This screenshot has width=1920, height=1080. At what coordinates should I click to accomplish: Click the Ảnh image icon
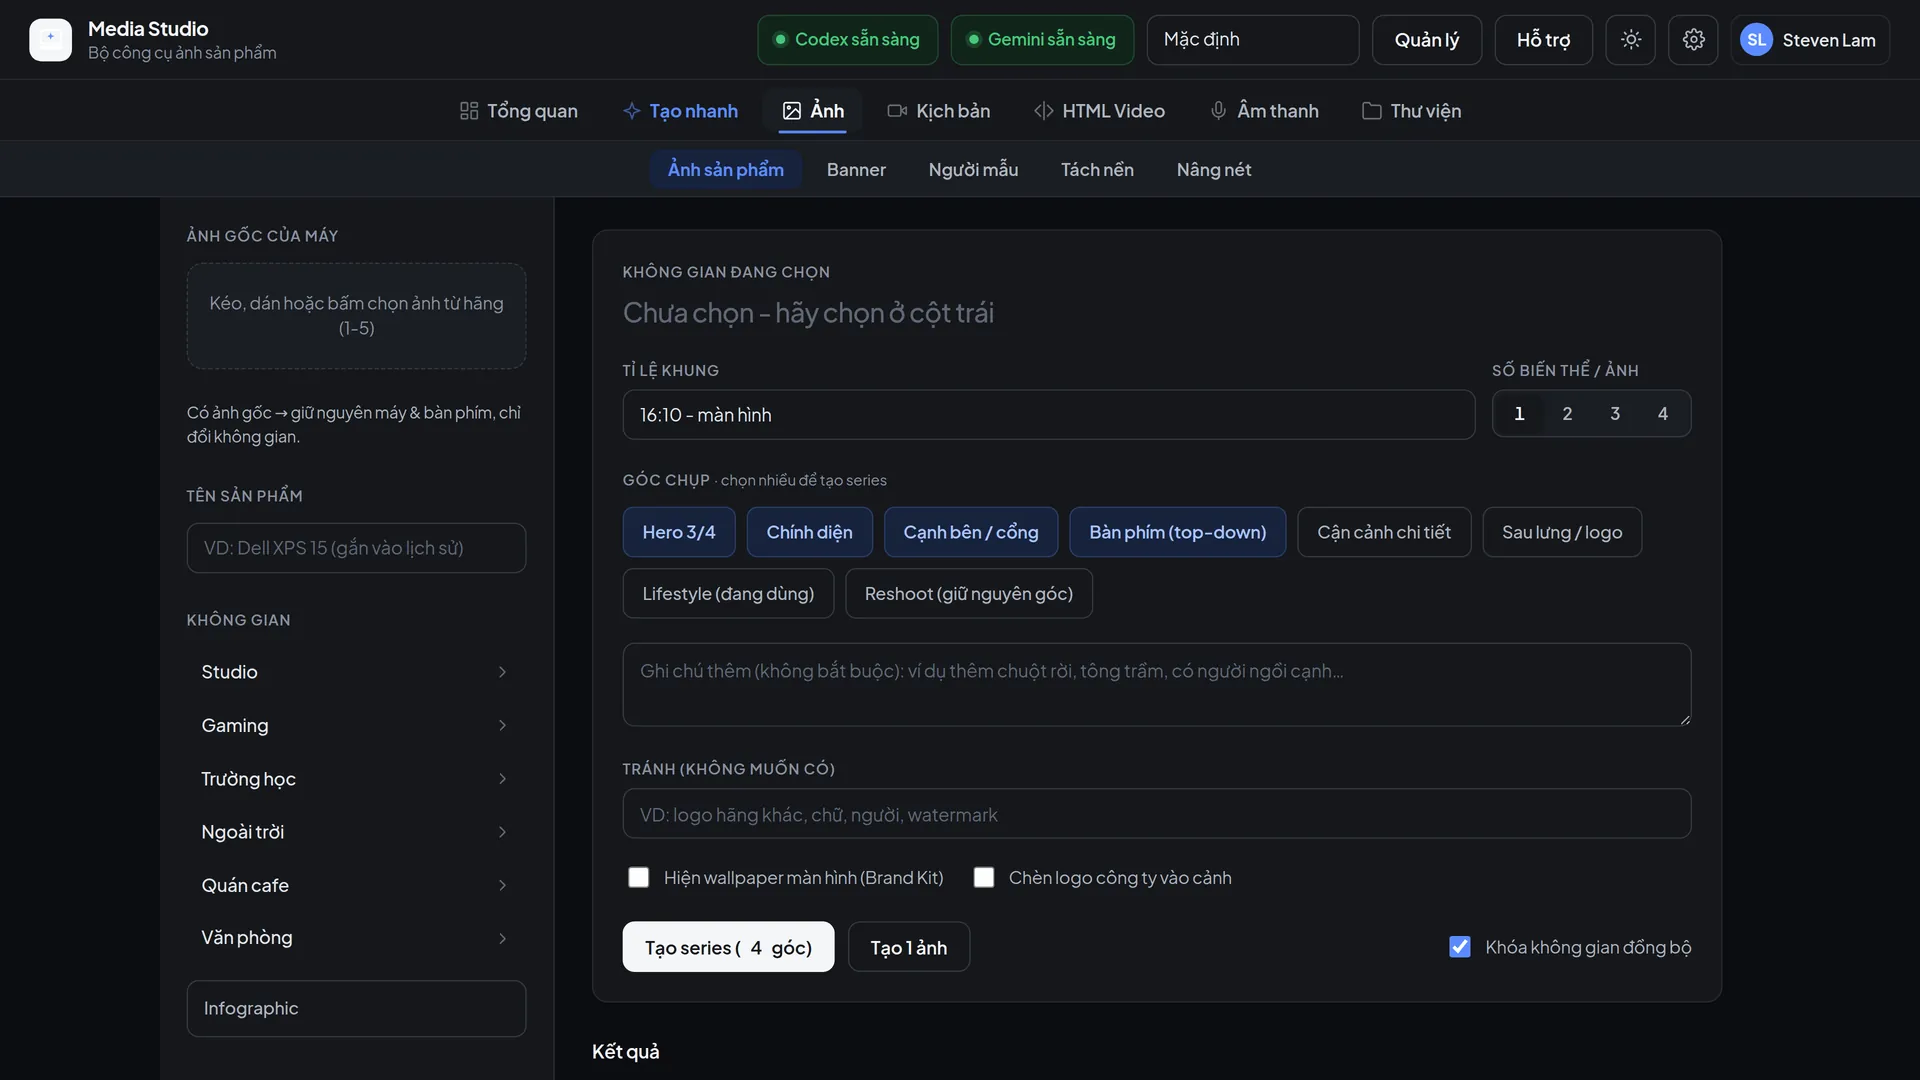pyautogui.click(x=792, y=111)
